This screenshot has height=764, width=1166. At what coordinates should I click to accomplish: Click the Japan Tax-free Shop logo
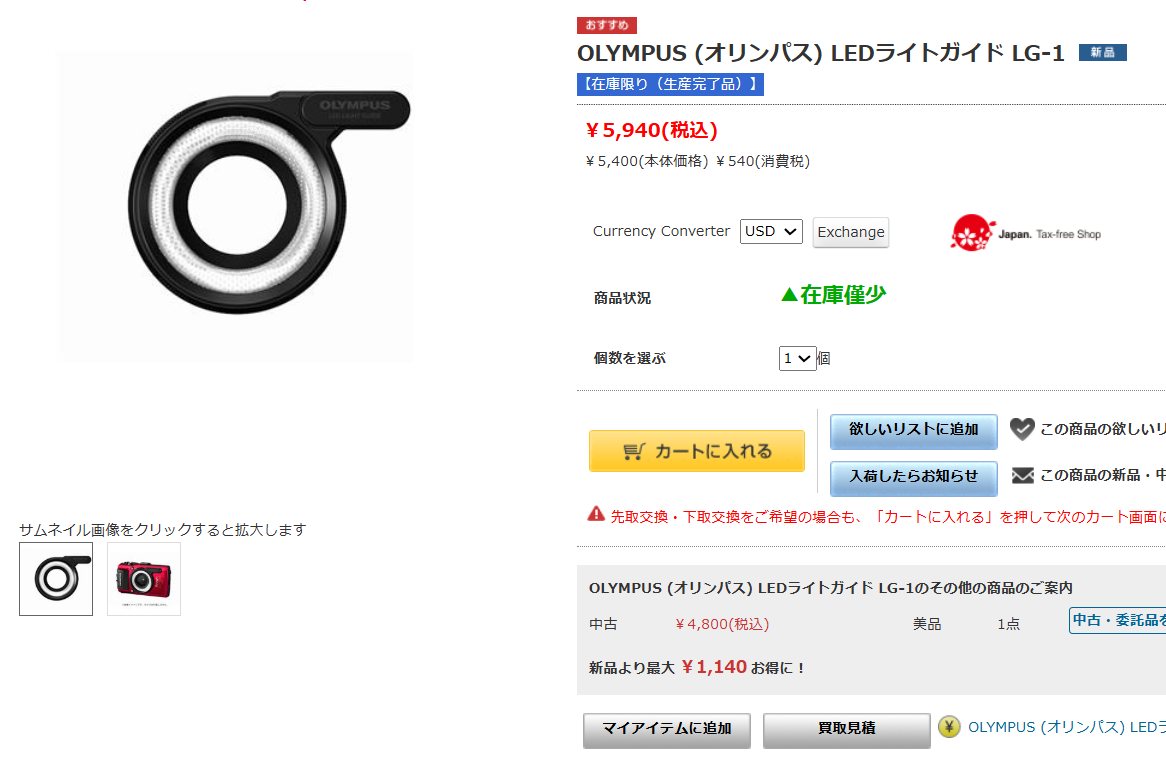1025,234
